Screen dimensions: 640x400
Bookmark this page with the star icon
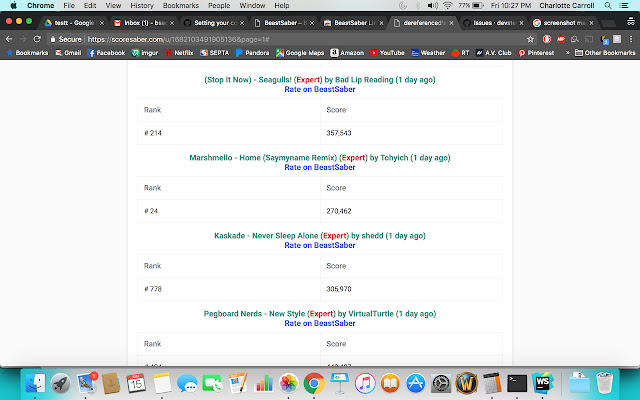(530, 39)
